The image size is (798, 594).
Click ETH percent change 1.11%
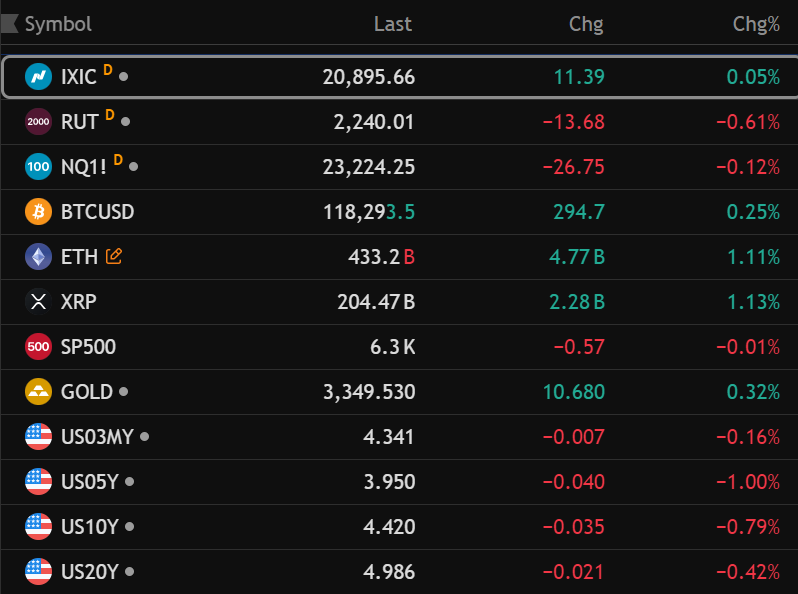tap(754, 257)
